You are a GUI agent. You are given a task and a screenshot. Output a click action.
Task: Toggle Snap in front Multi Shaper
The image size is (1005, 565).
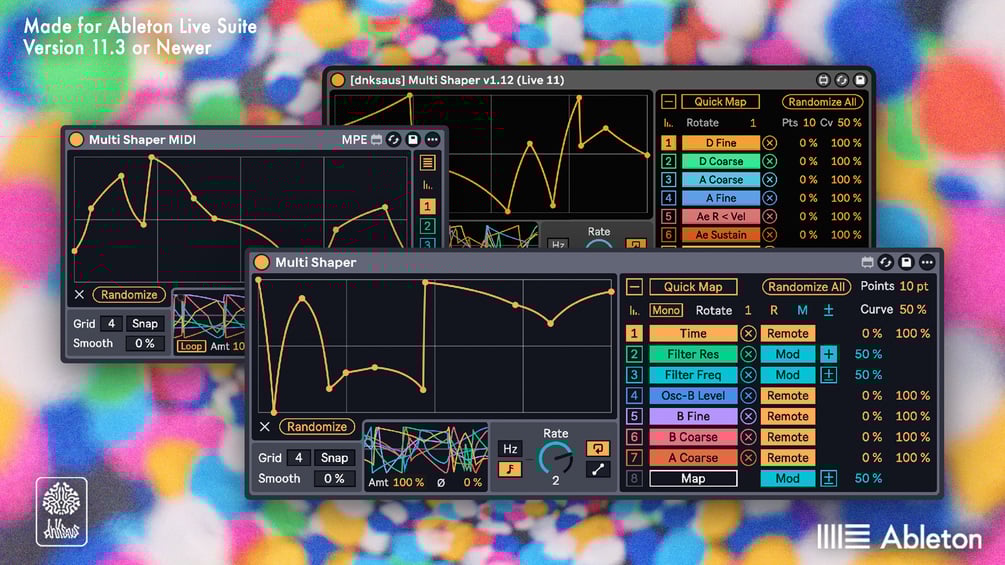click(x=335, y=458)
